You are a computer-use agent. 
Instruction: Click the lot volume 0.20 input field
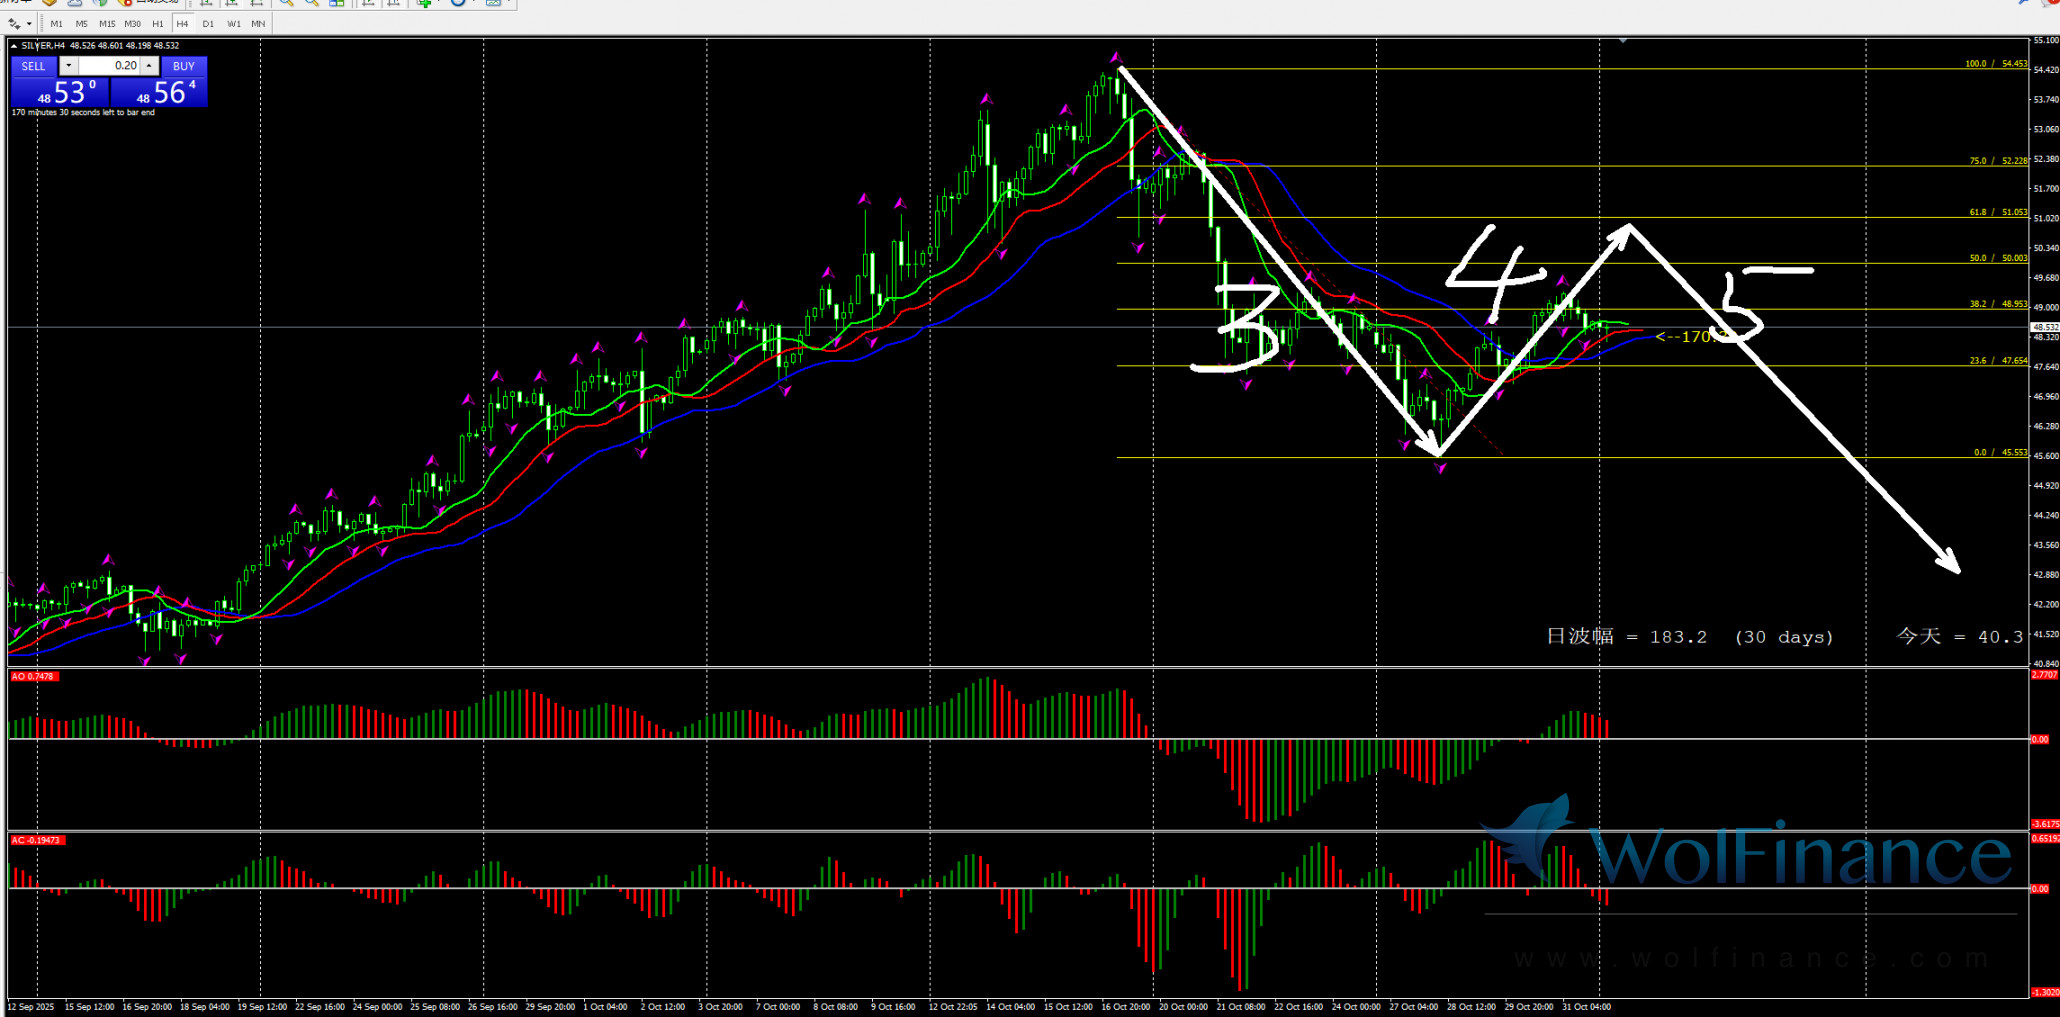pos(109,66)
